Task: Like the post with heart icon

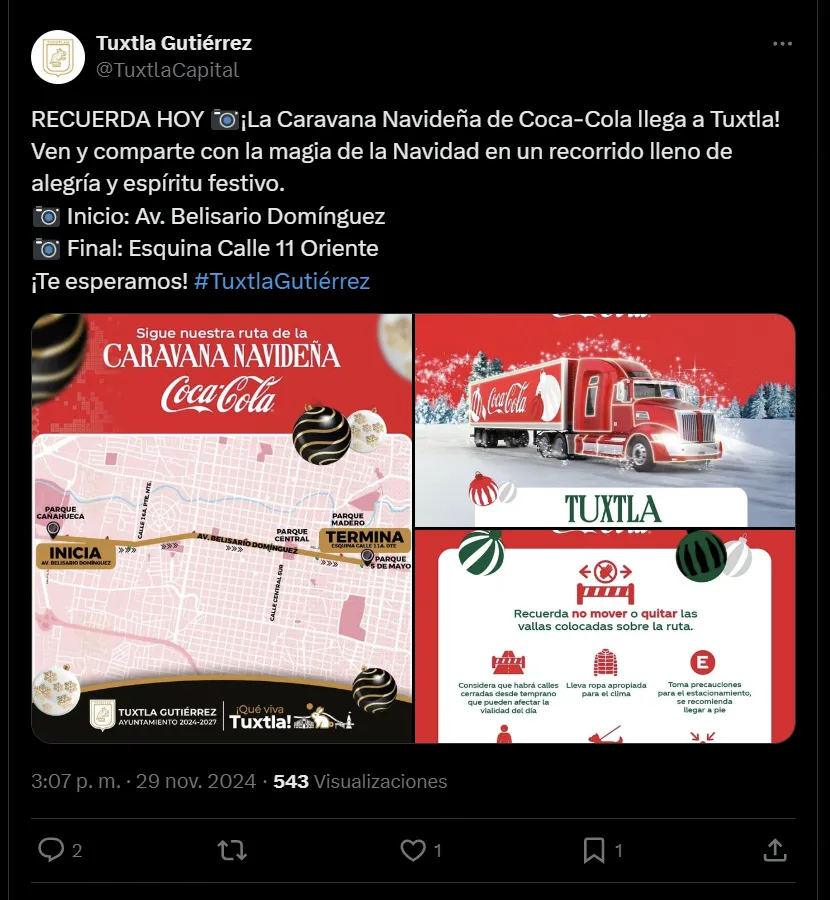Action: pyautogui.click(x=413, y=850)
